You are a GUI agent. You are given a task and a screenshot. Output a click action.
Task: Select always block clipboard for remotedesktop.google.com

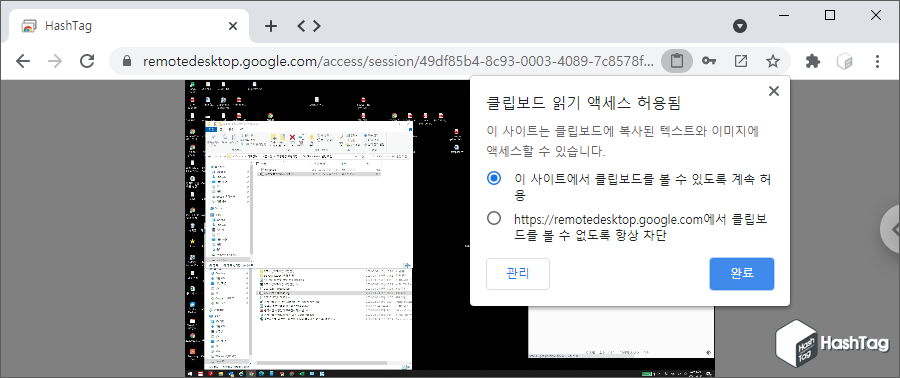[494, 219]
